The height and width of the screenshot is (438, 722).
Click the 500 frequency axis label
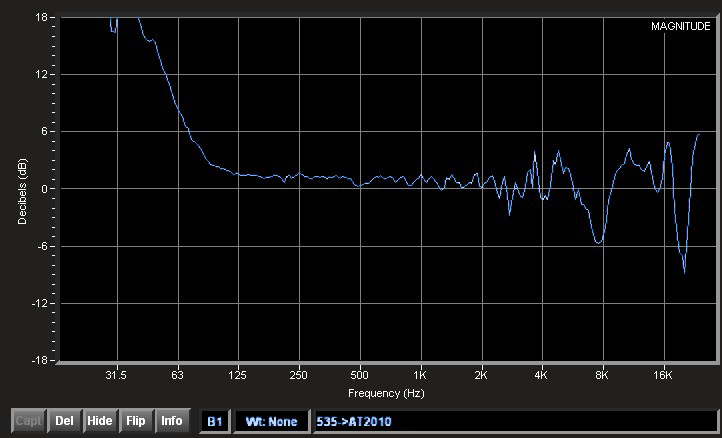359,375
